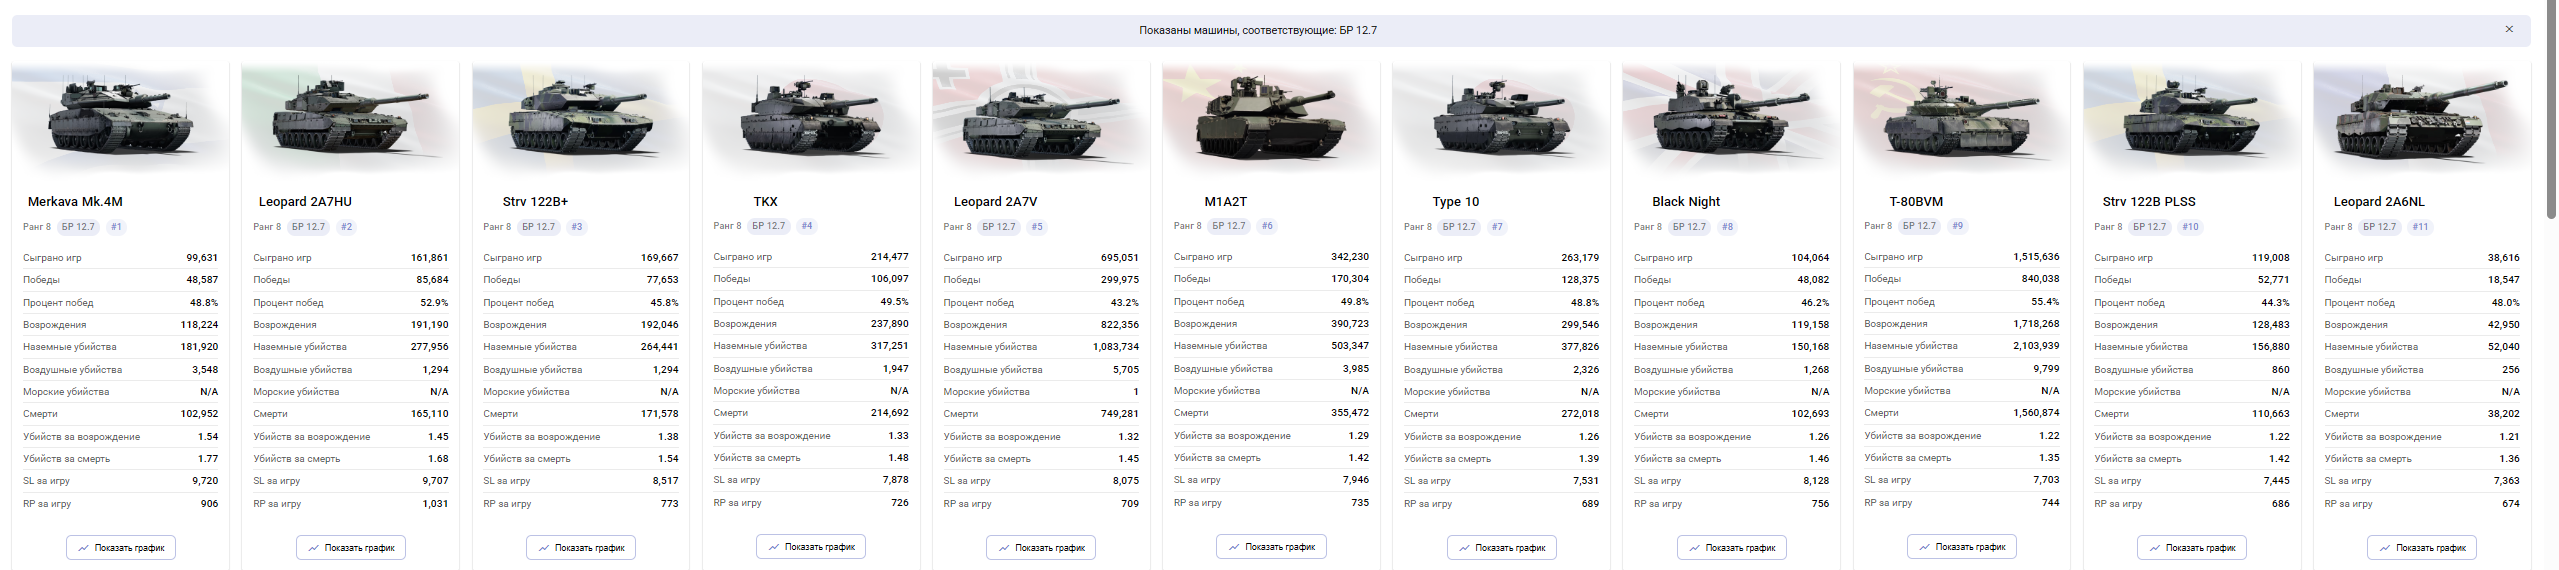Viewport: 2559px width, 570px height.
Task: Open Type 10 tank image
Action: coord(1501,118)
